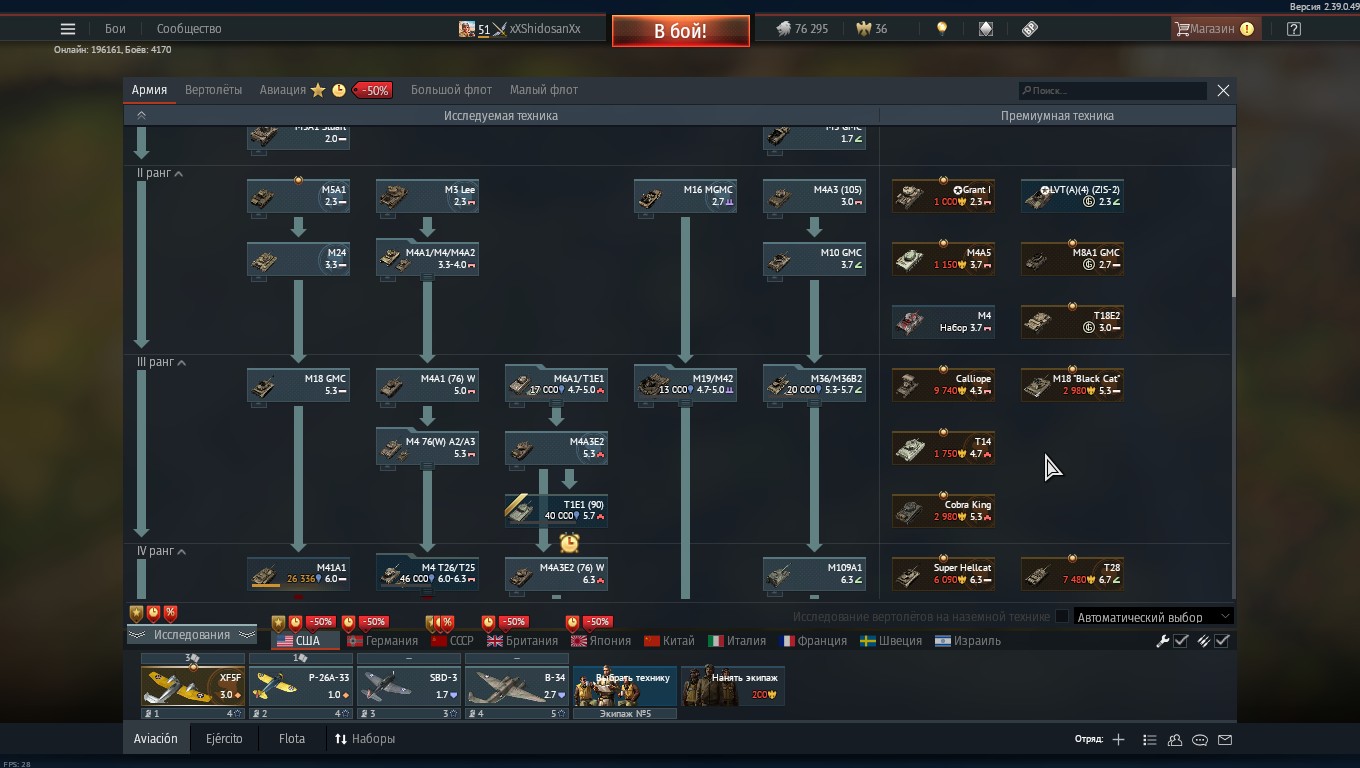Open the friends contacts icon
The width and height of the screenshot is (1360, 768).
point(1175,739)
